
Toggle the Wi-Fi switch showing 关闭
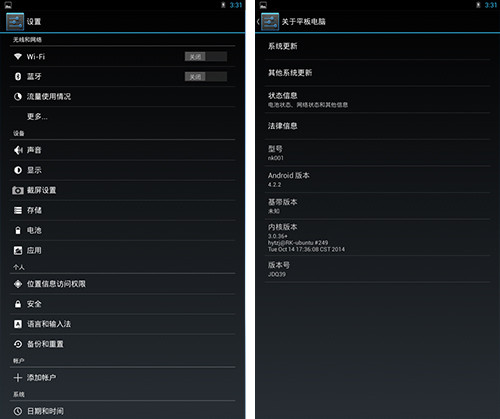pyautogui.click(x=206, y=57)
